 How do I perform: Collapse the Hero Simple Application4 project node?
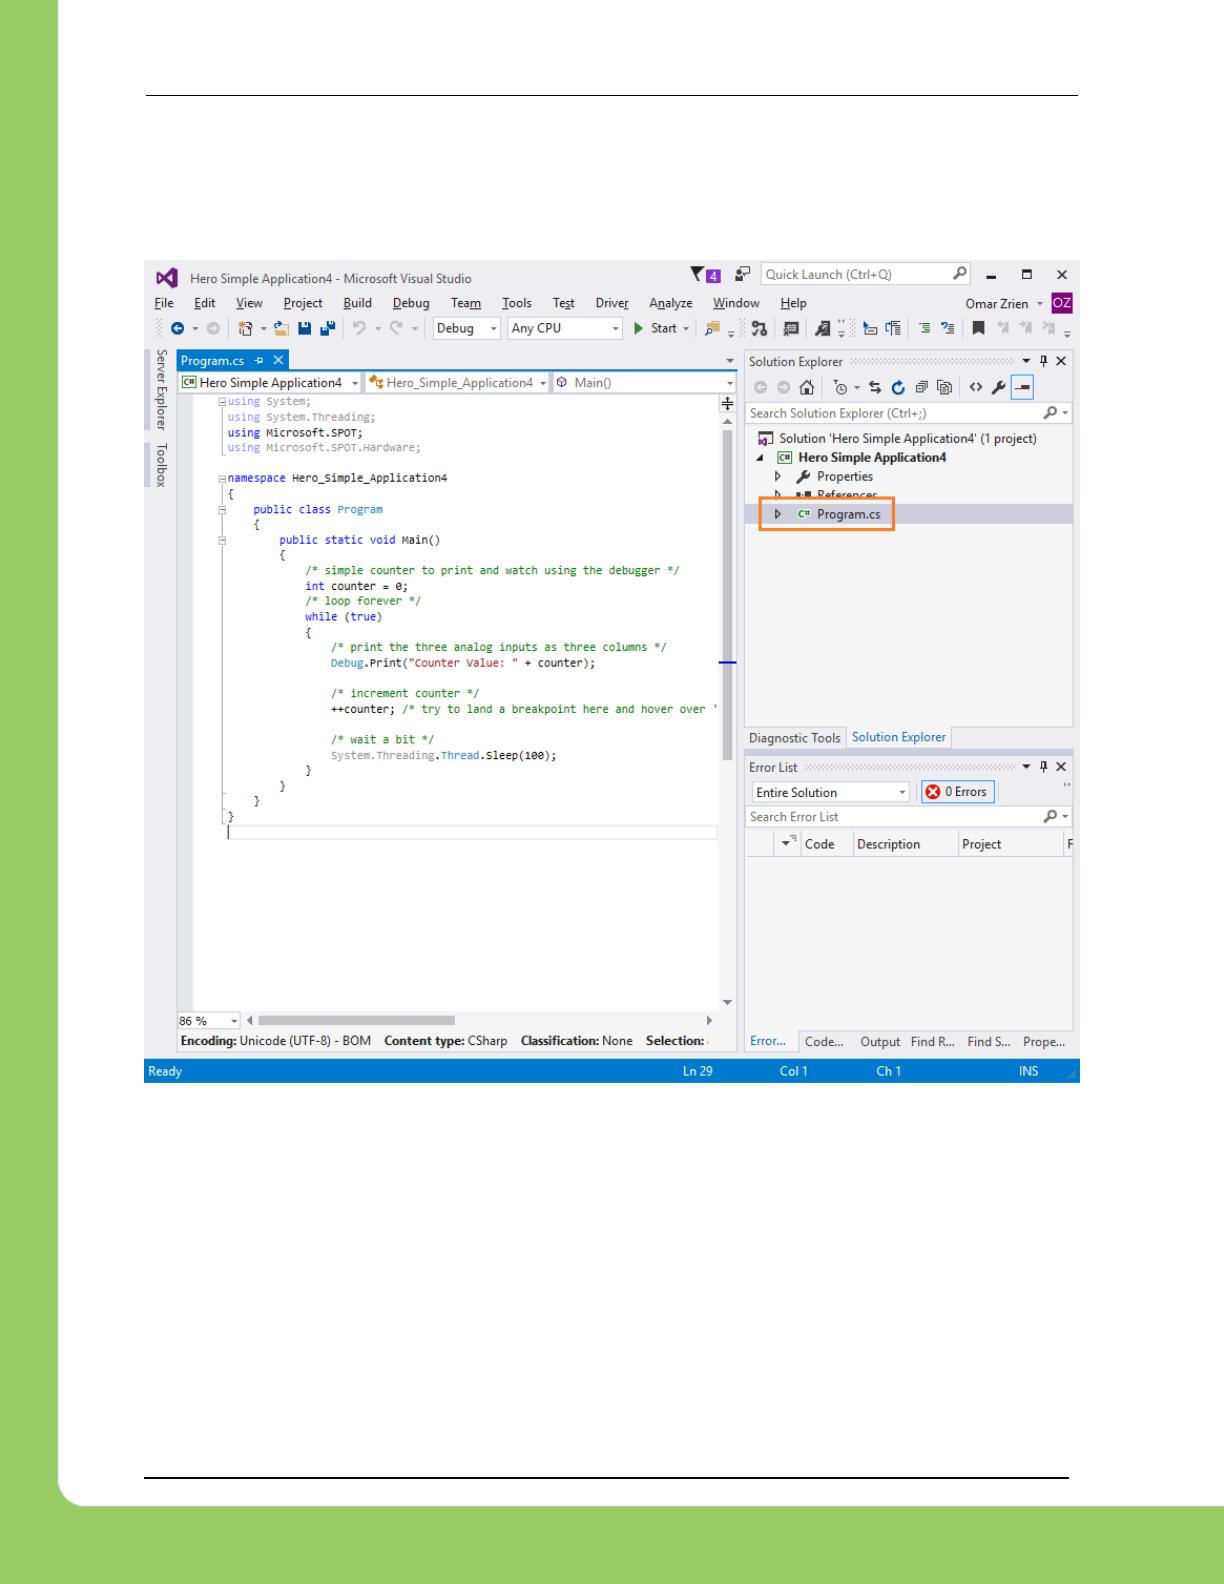pyautogui.click(x=760, y=458)
